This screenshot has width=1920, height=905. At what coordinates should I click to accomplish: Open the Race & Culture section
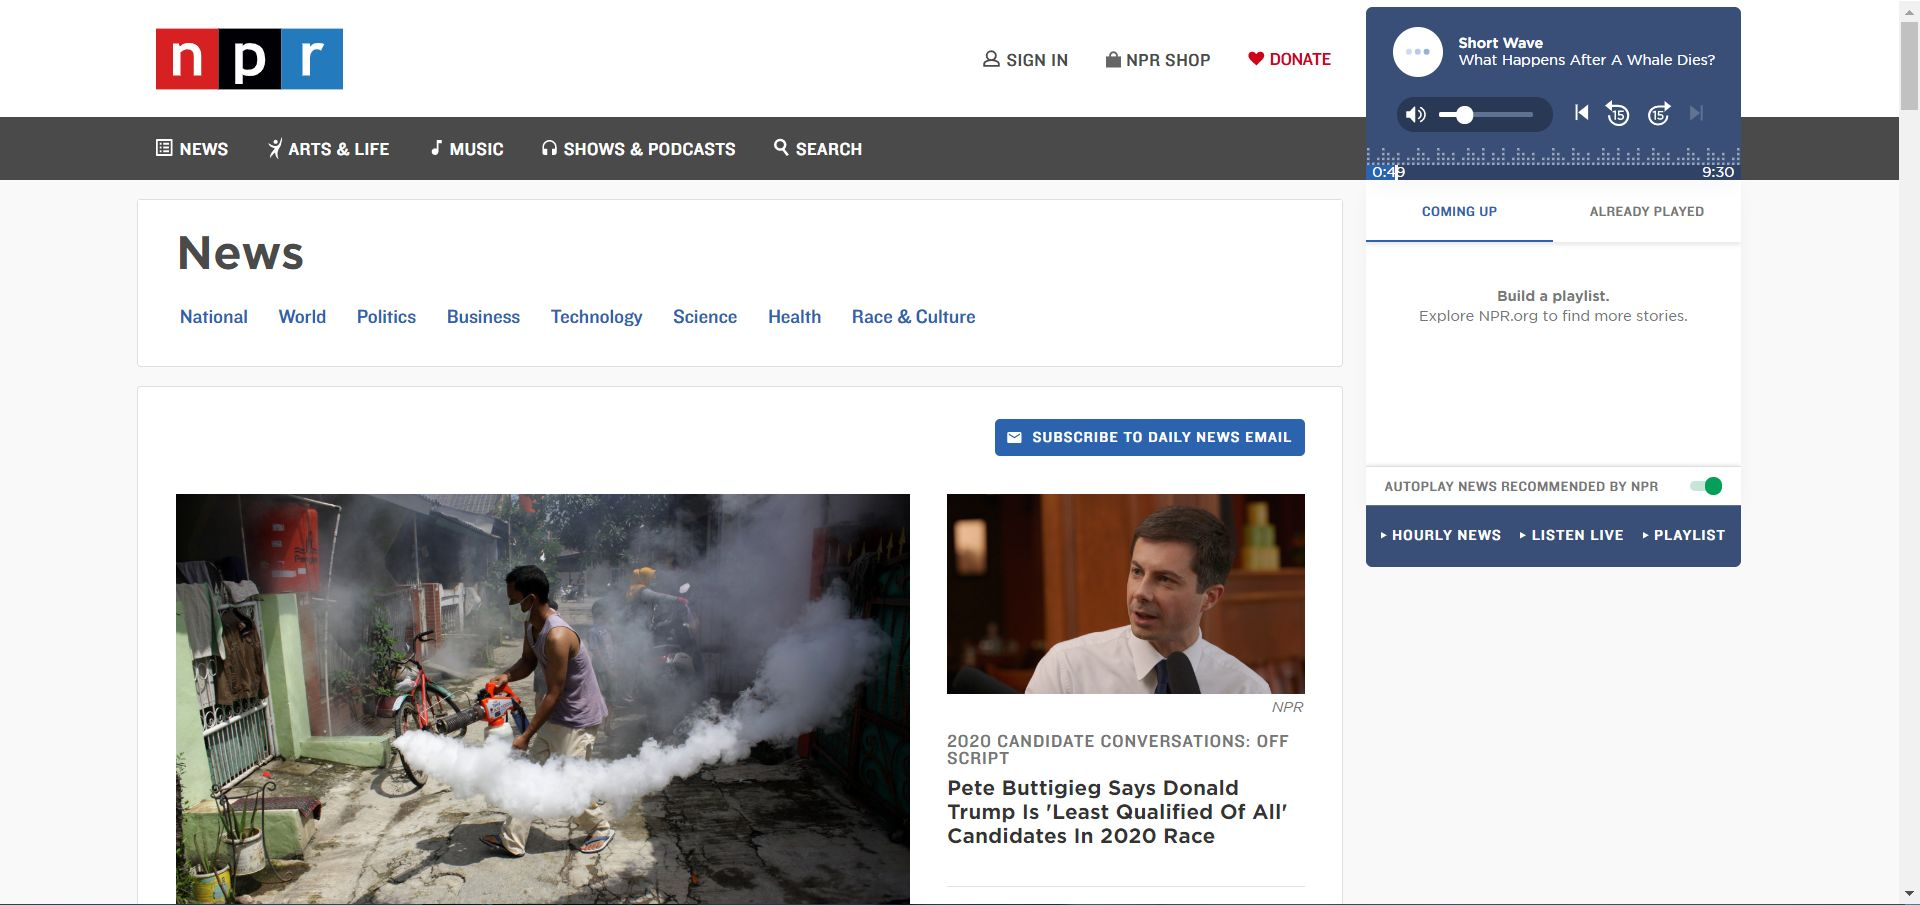[x=913, y=317]
